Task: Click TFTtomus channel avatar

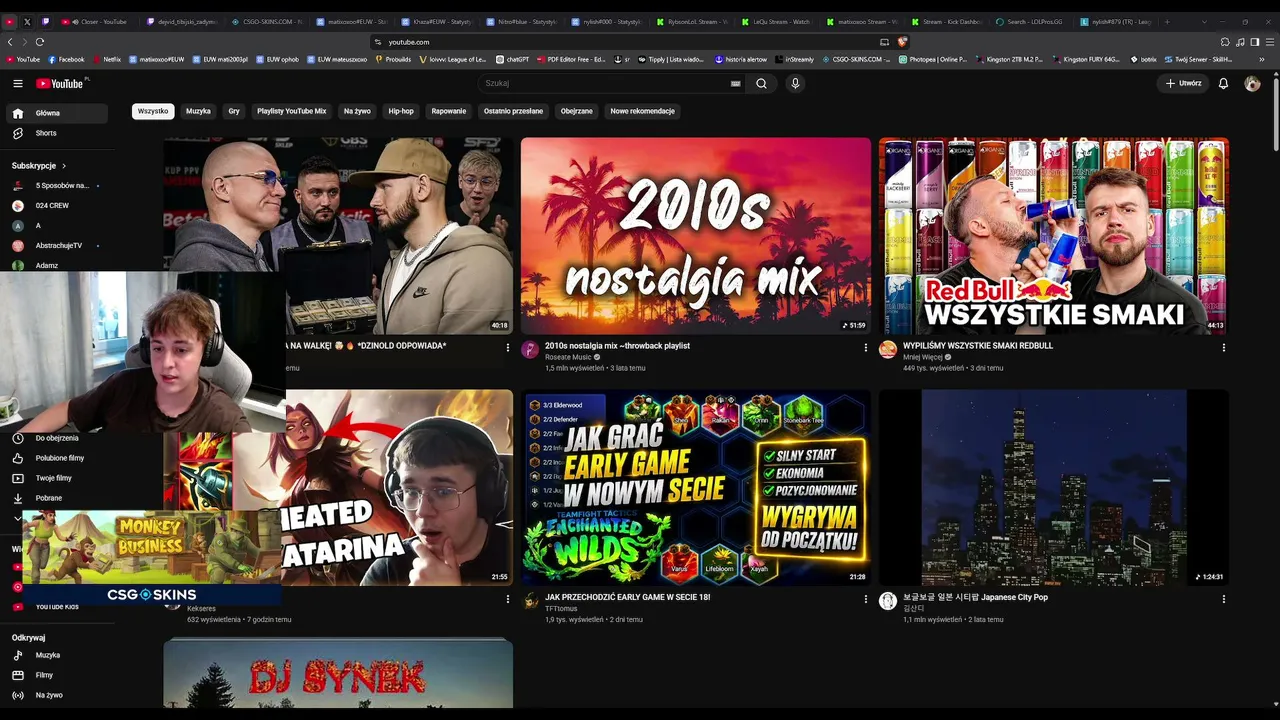Action: [530, 601]
